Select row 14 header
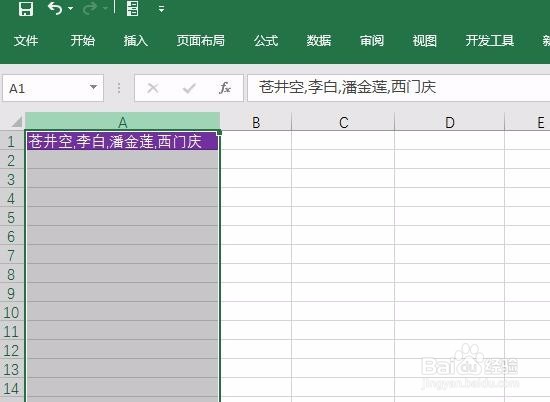 pos(11,388)
